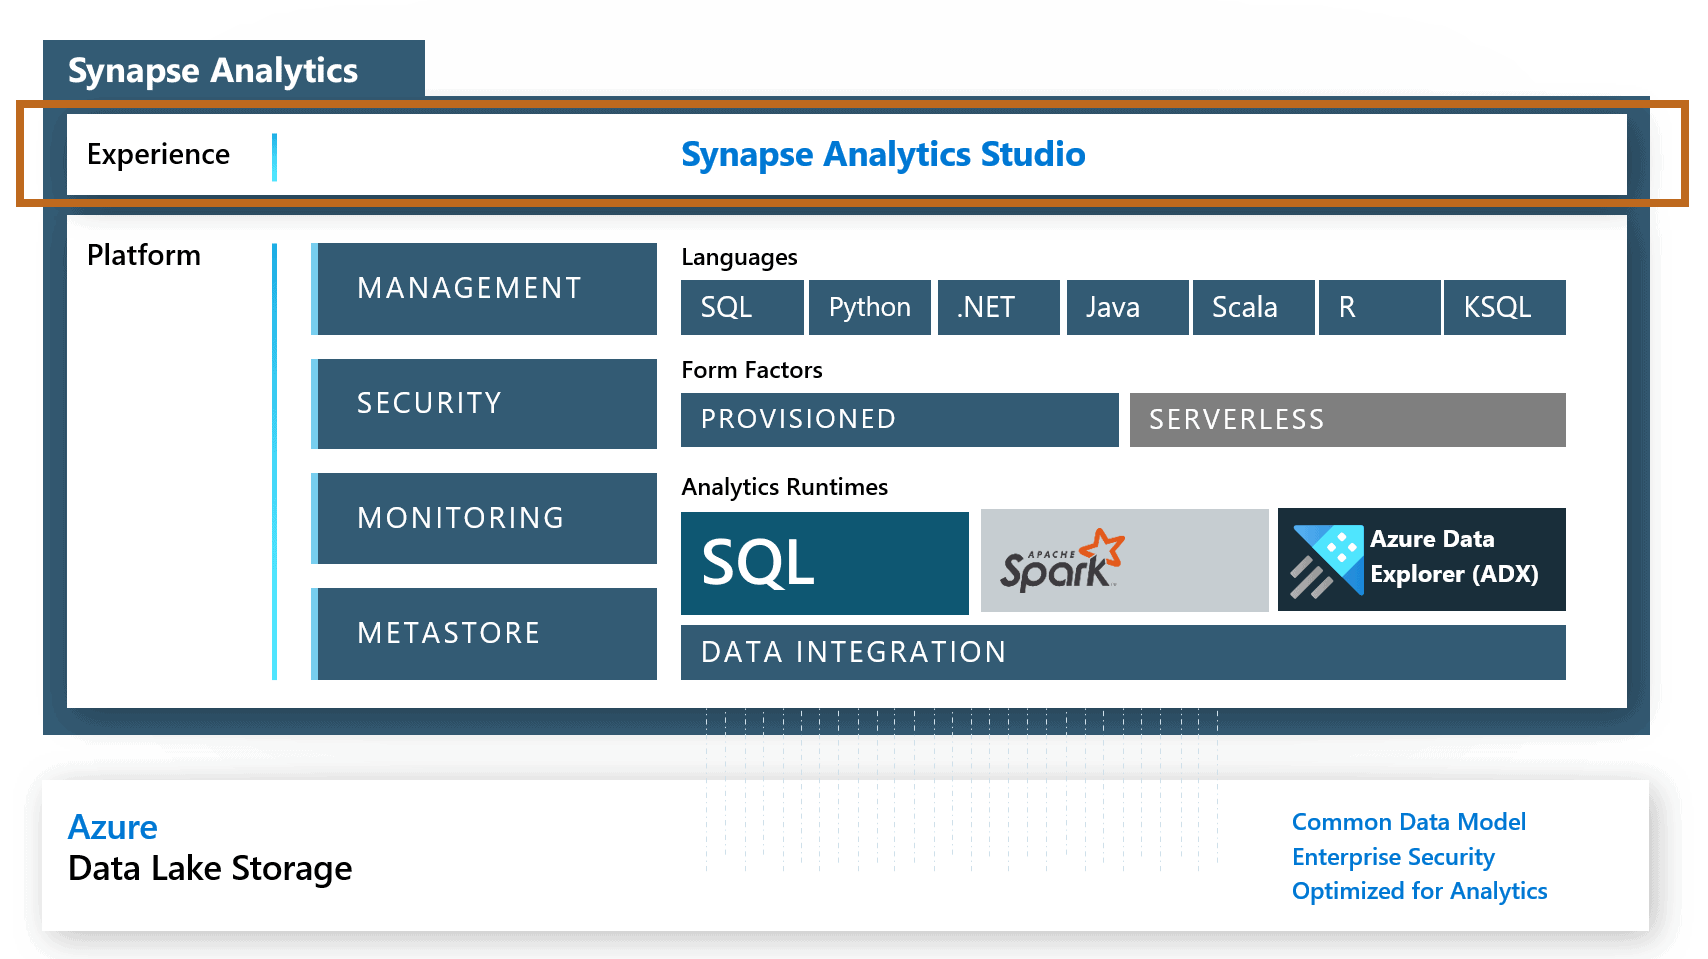Select the .NET language tile
Viewport: 1708px width, 959px height.
[x=998, y=307]
